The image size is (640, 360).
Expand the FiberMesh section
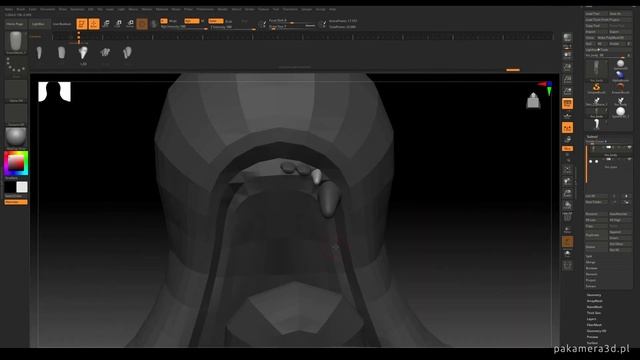point(594,325)
